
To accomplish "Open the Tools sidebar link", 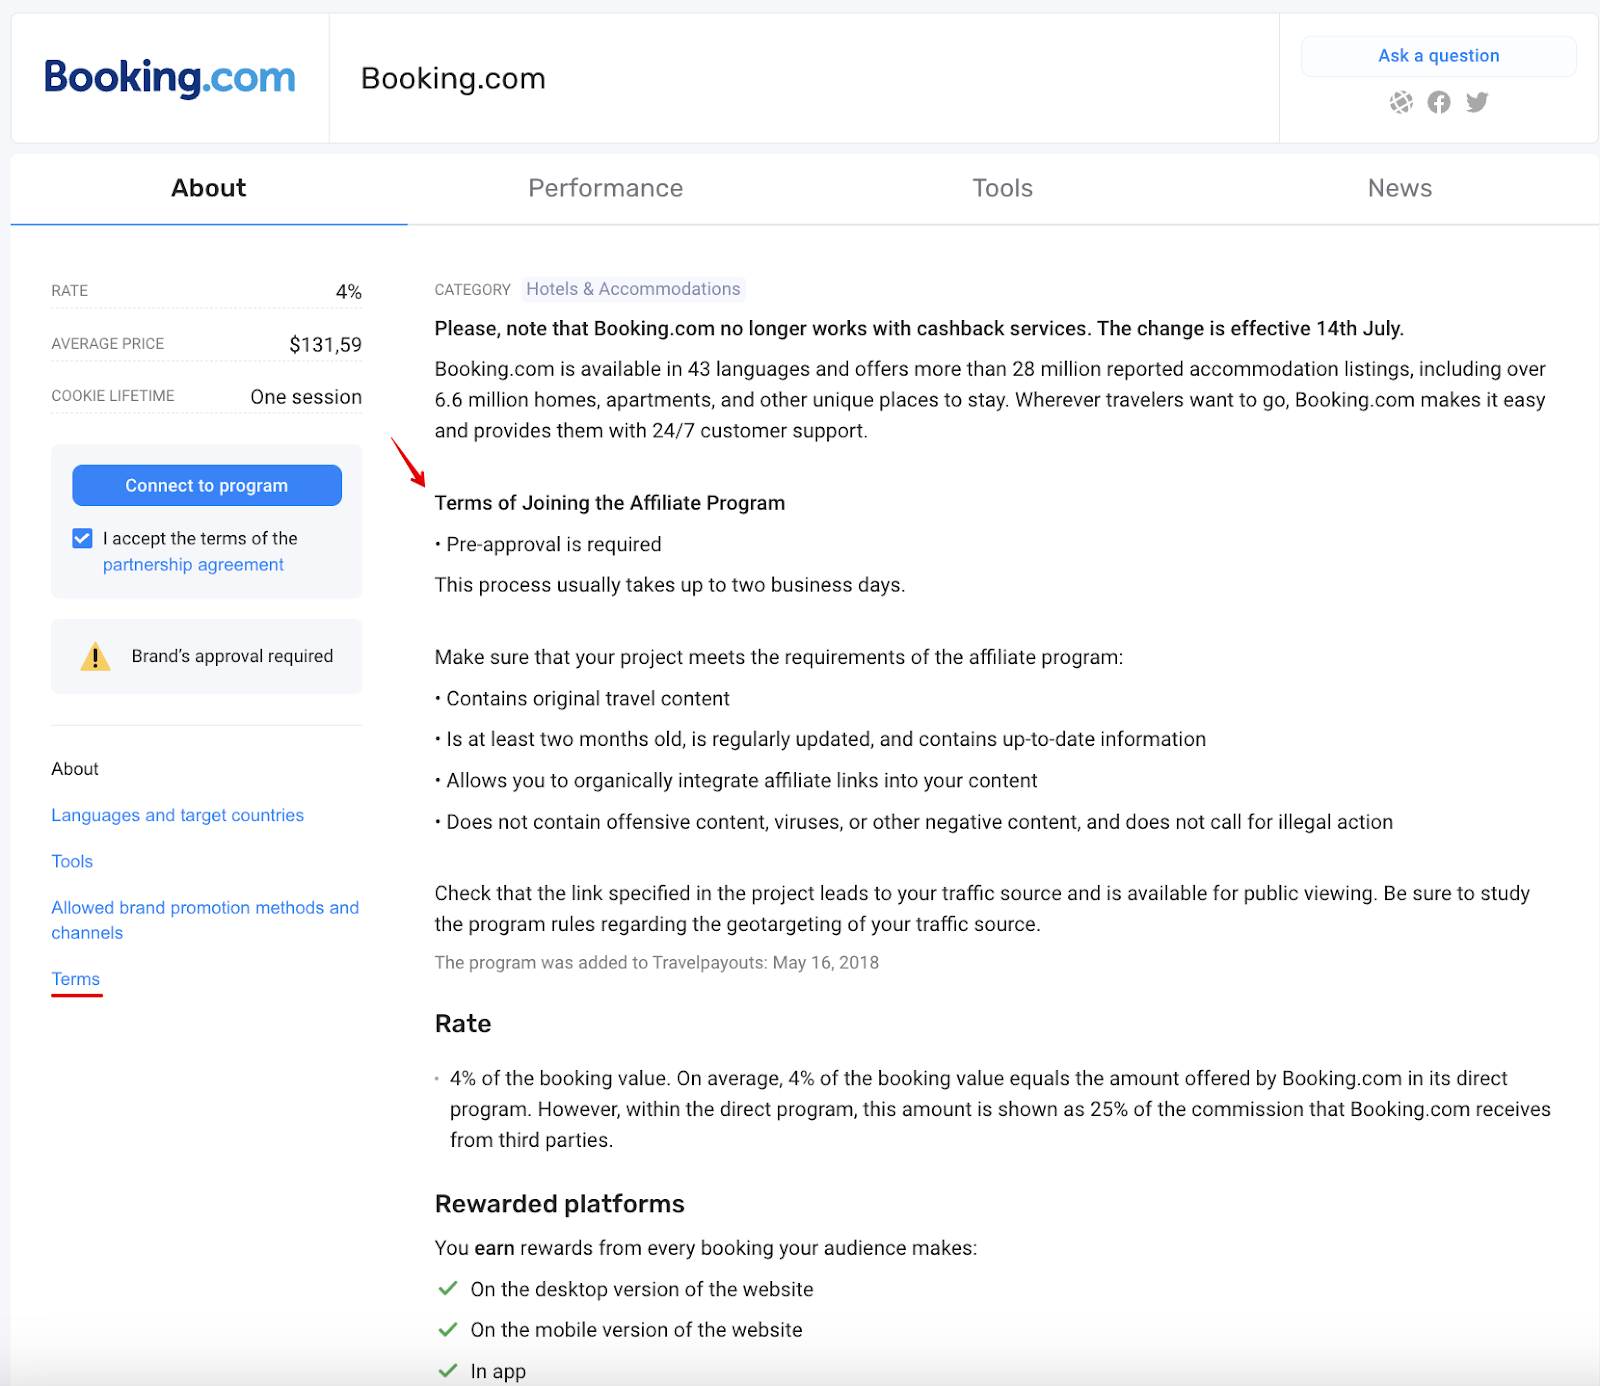I will pos(72,861).
